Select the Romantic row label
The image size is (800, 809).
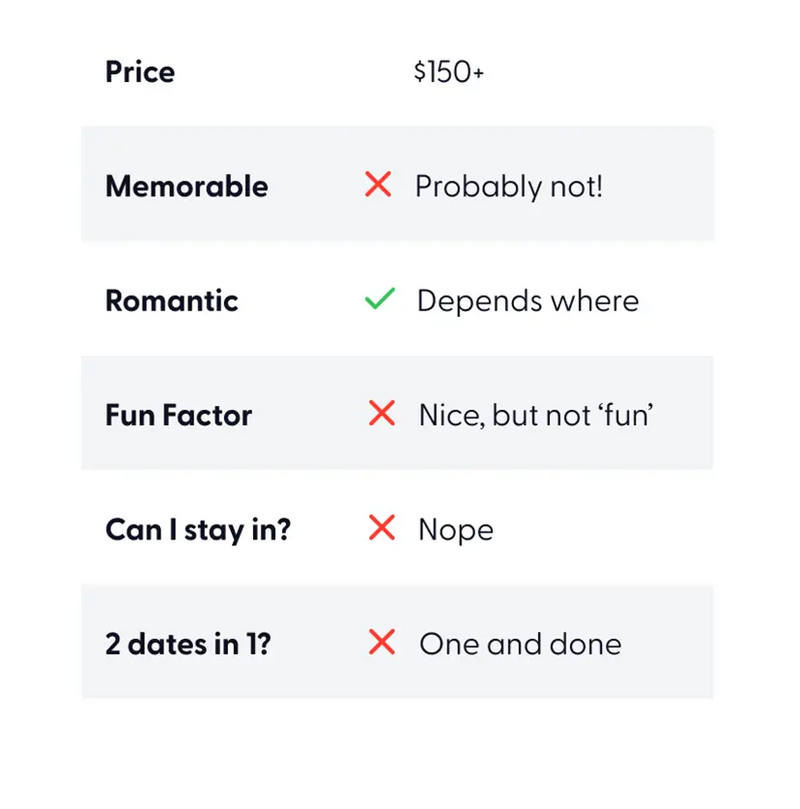click(x=172, y=301)
